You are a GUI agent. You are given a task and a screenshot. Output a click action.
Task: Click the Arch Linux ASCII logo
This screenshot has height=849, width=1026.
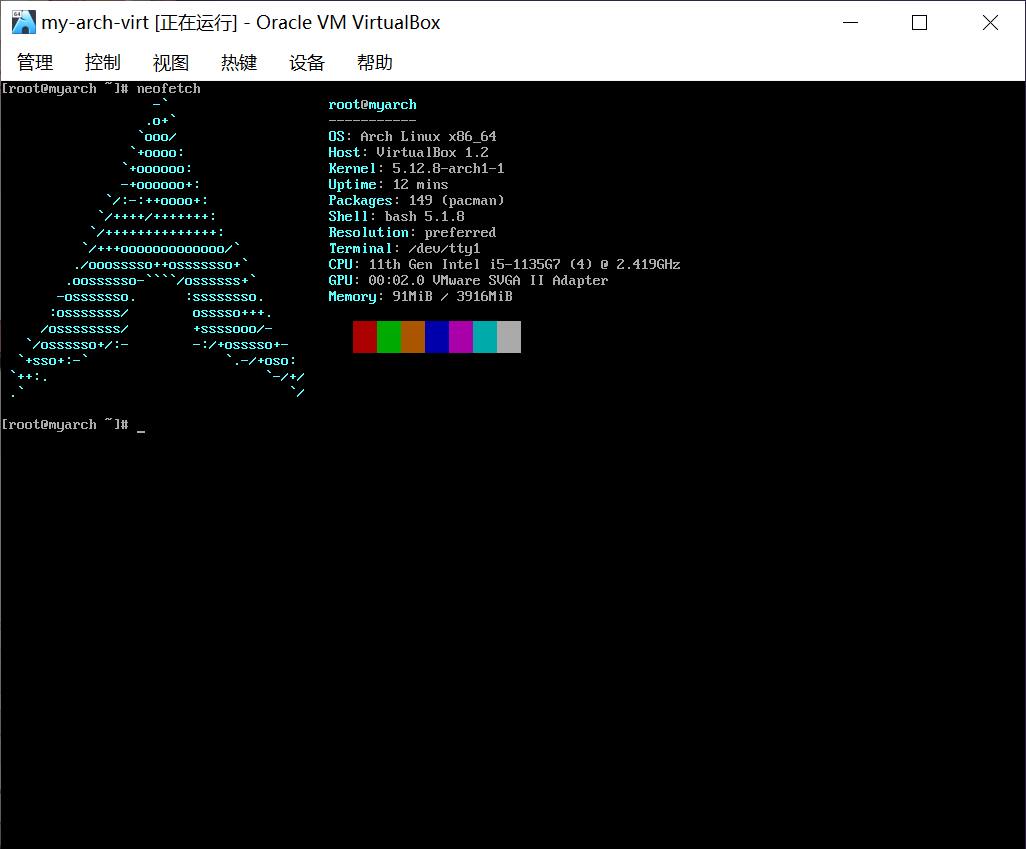coord(157,249)
